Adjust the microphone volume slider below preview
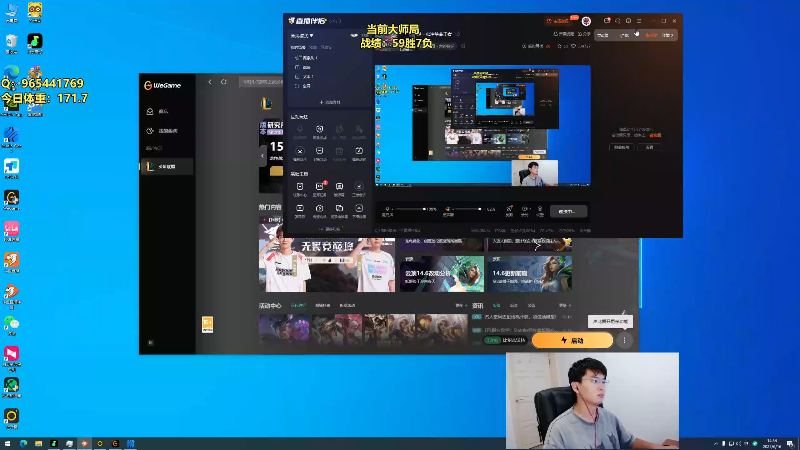The width and height of the screenshot is (800, 450). coord(411,209)
